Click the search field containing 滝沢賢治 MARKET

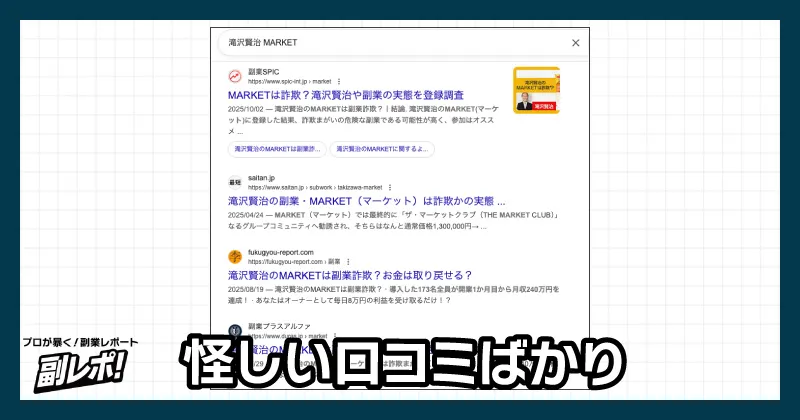click(x=401, y=43)
